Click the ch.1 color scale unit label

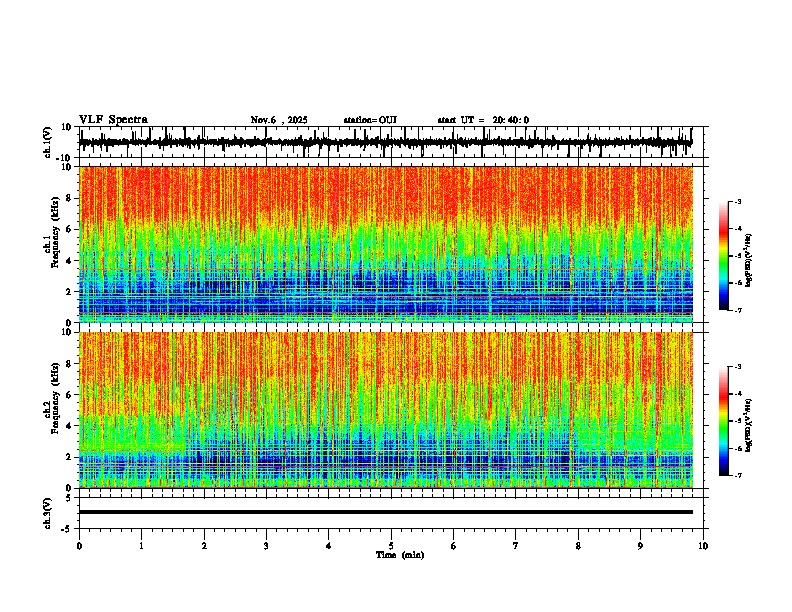pos(748,260)
